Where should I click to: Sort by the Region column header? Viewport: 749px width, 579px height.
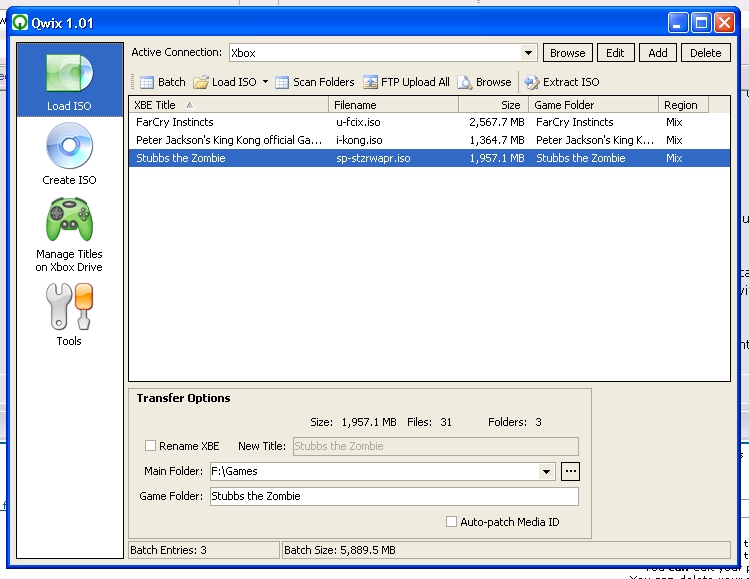click(x=684, y=105)
